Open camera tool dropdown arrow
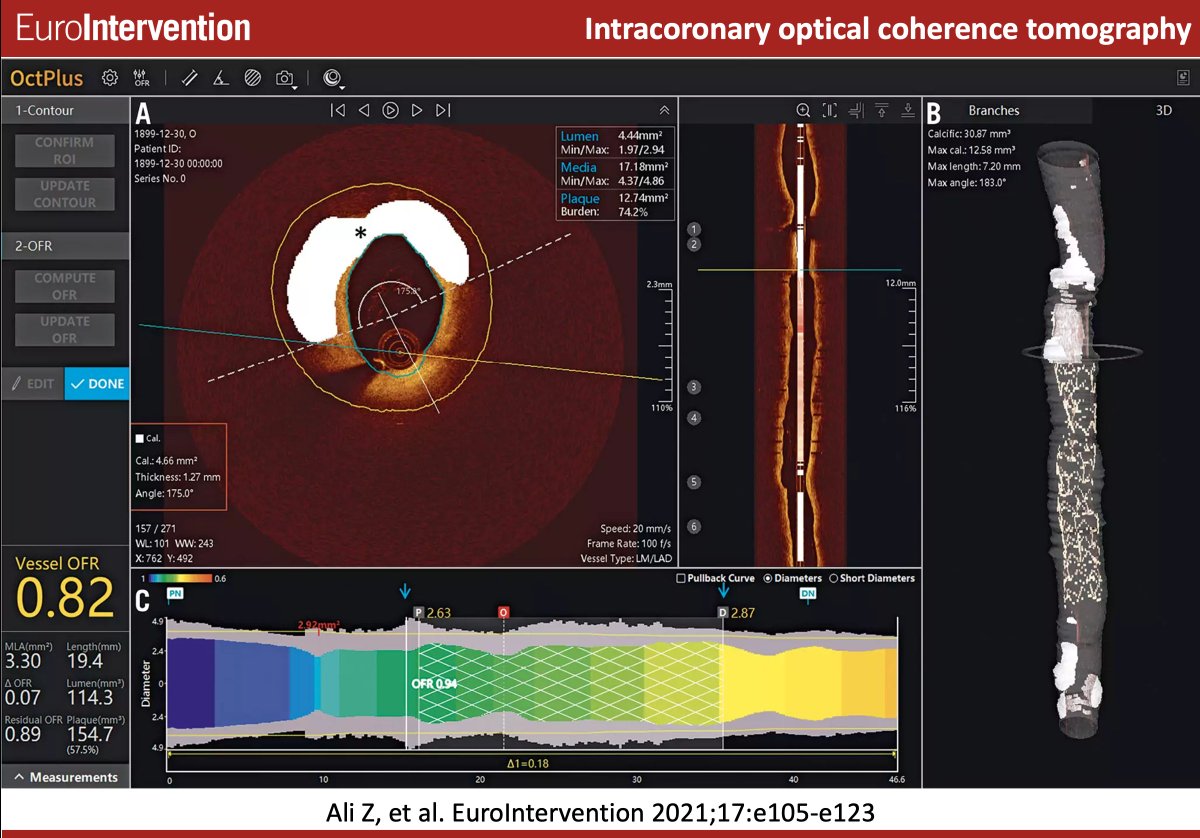 [x=297, y=88]
